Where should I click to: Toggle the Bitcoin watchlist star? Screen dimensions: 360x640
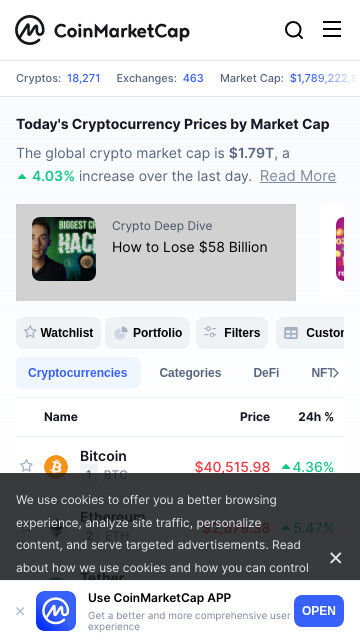point(27,466)
